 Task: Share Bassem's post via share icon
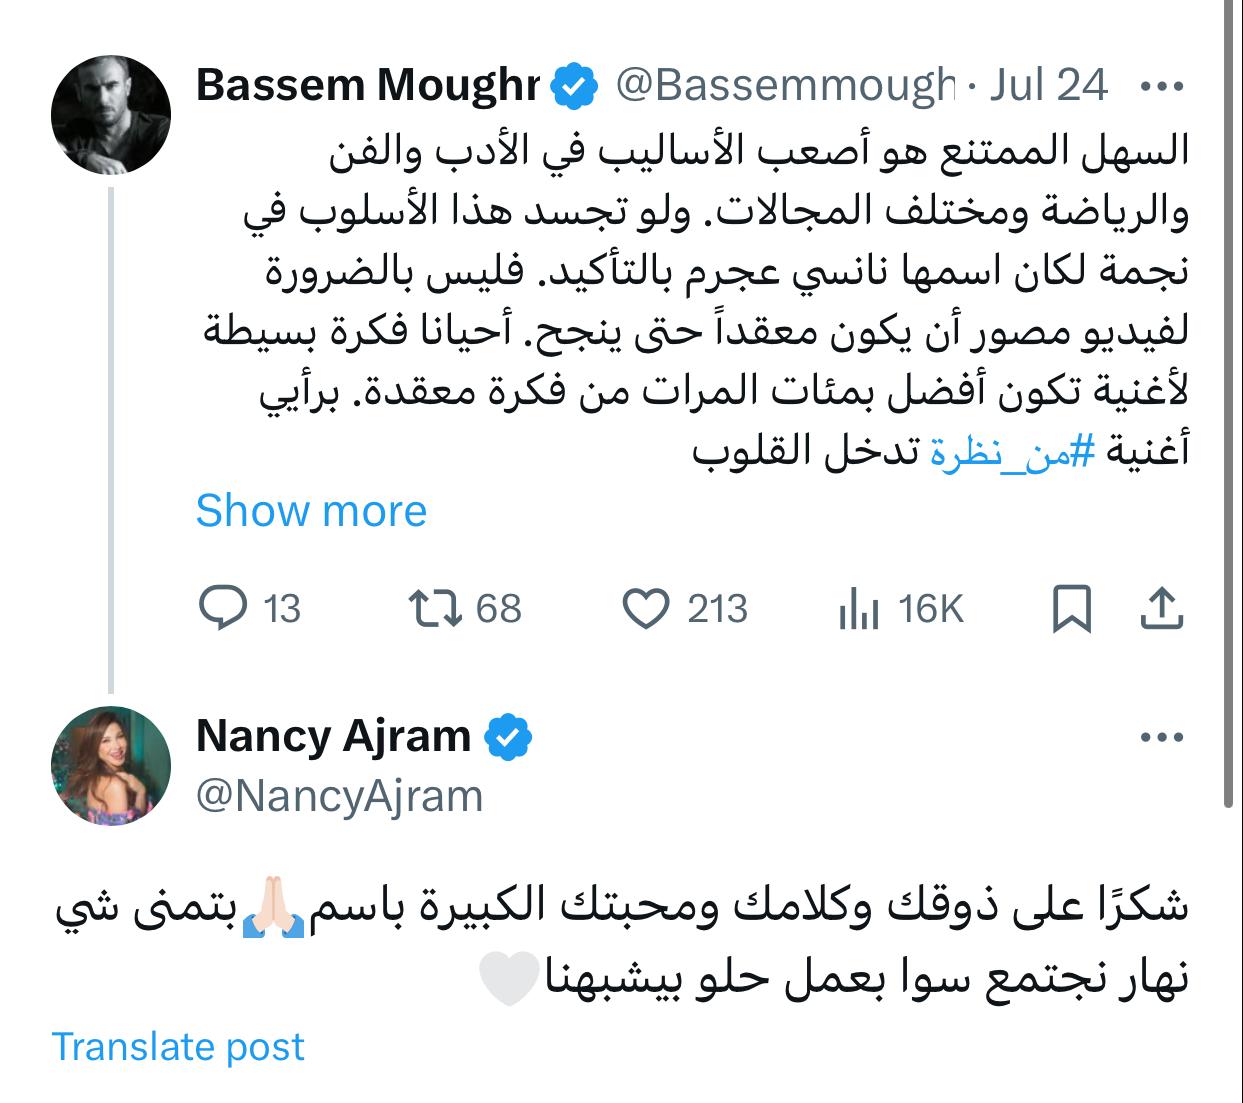[x=1161, y=608]
